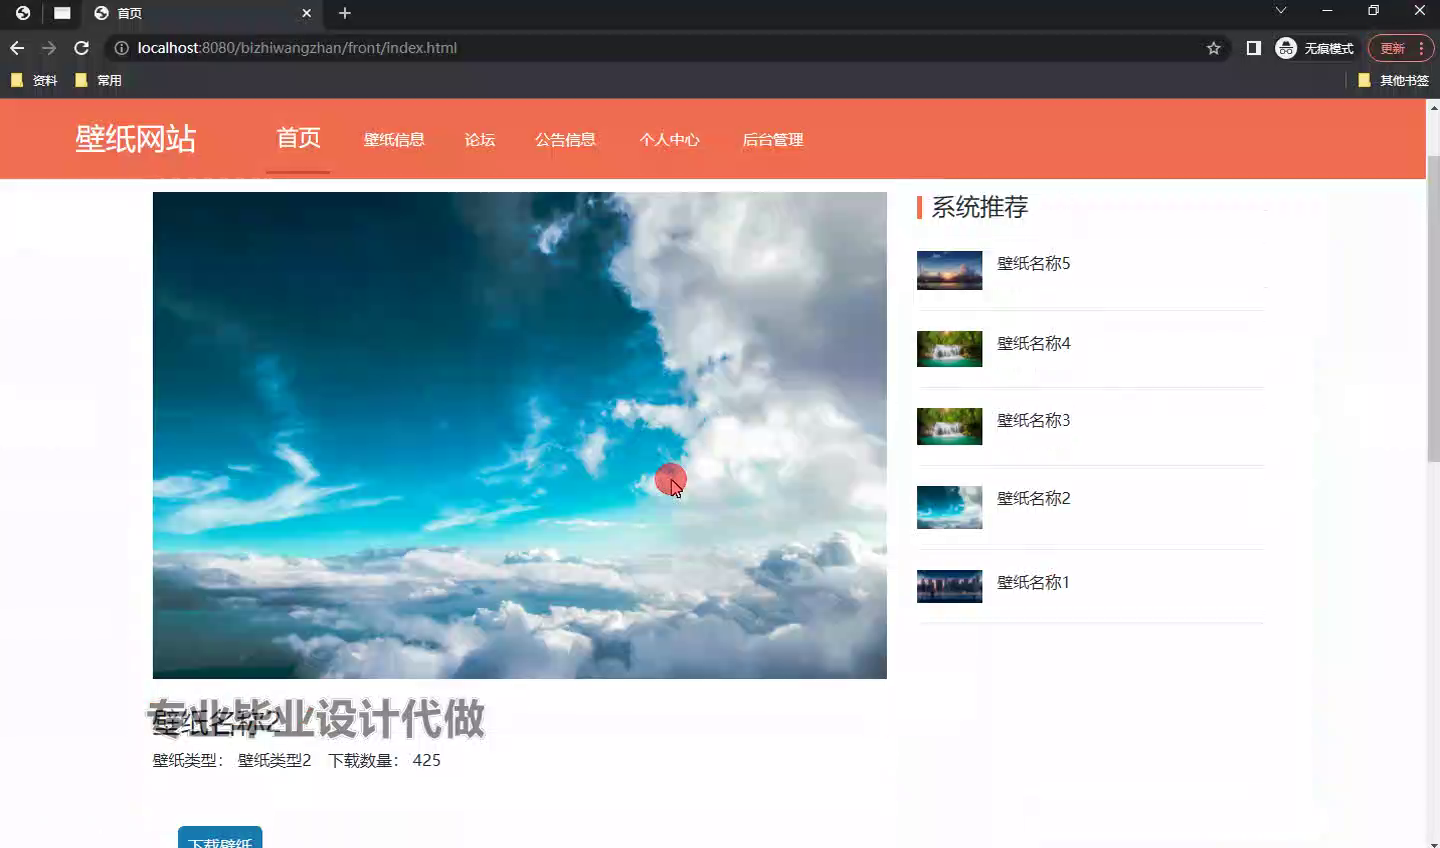Reload the page with the refresh icon

point(82,48)
